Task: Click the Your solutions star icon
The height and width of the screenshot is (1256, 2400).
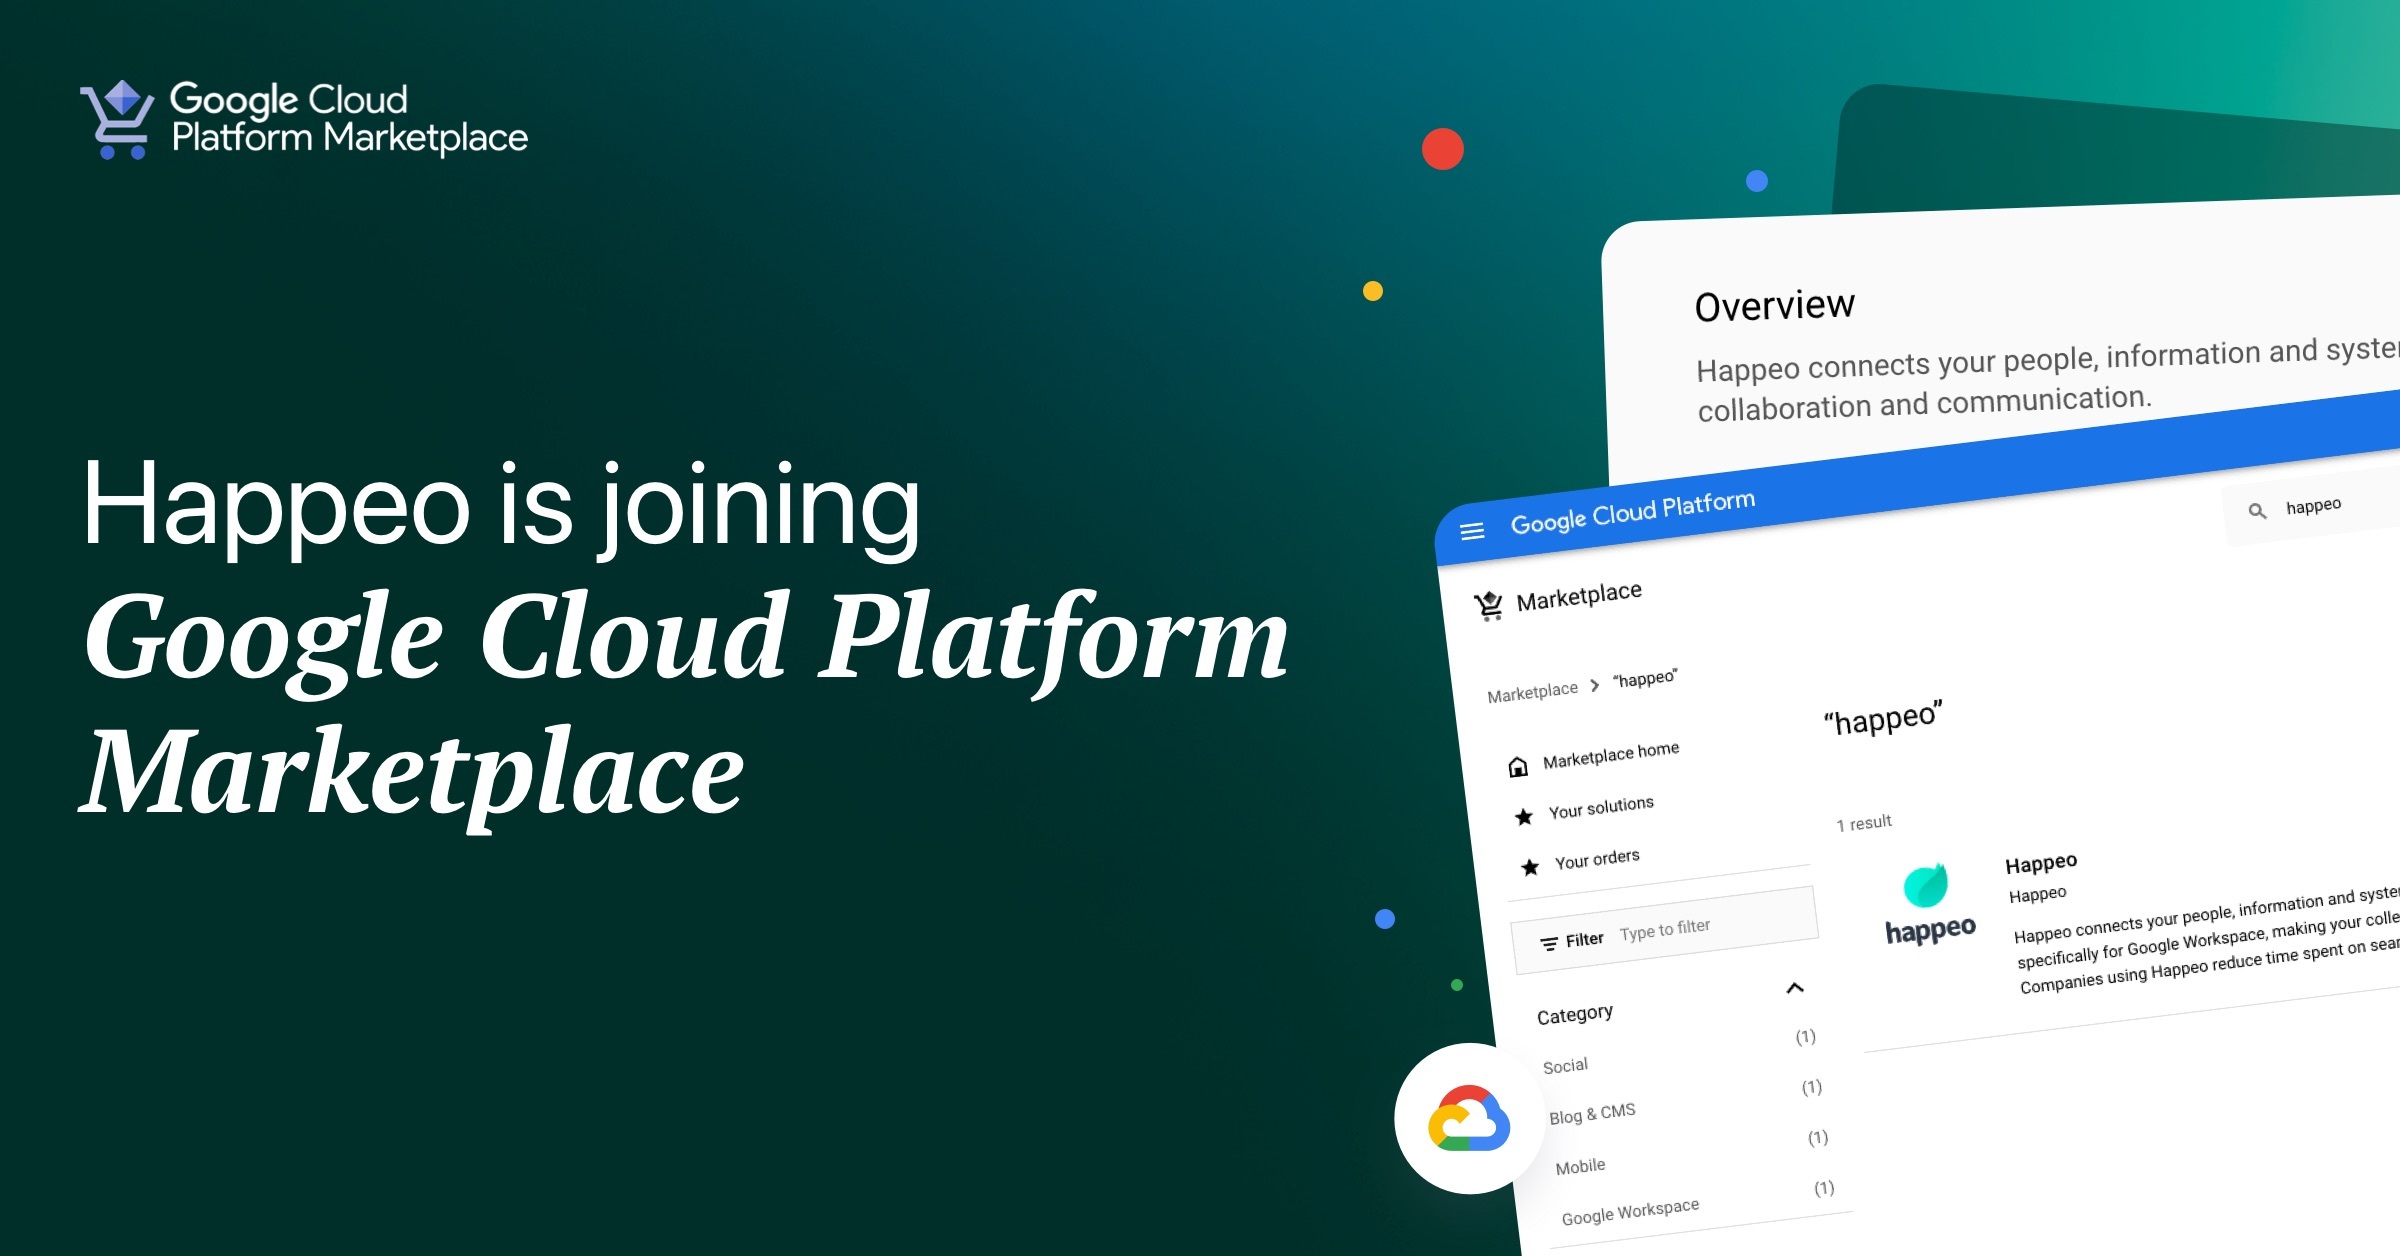Action: 1524,817
